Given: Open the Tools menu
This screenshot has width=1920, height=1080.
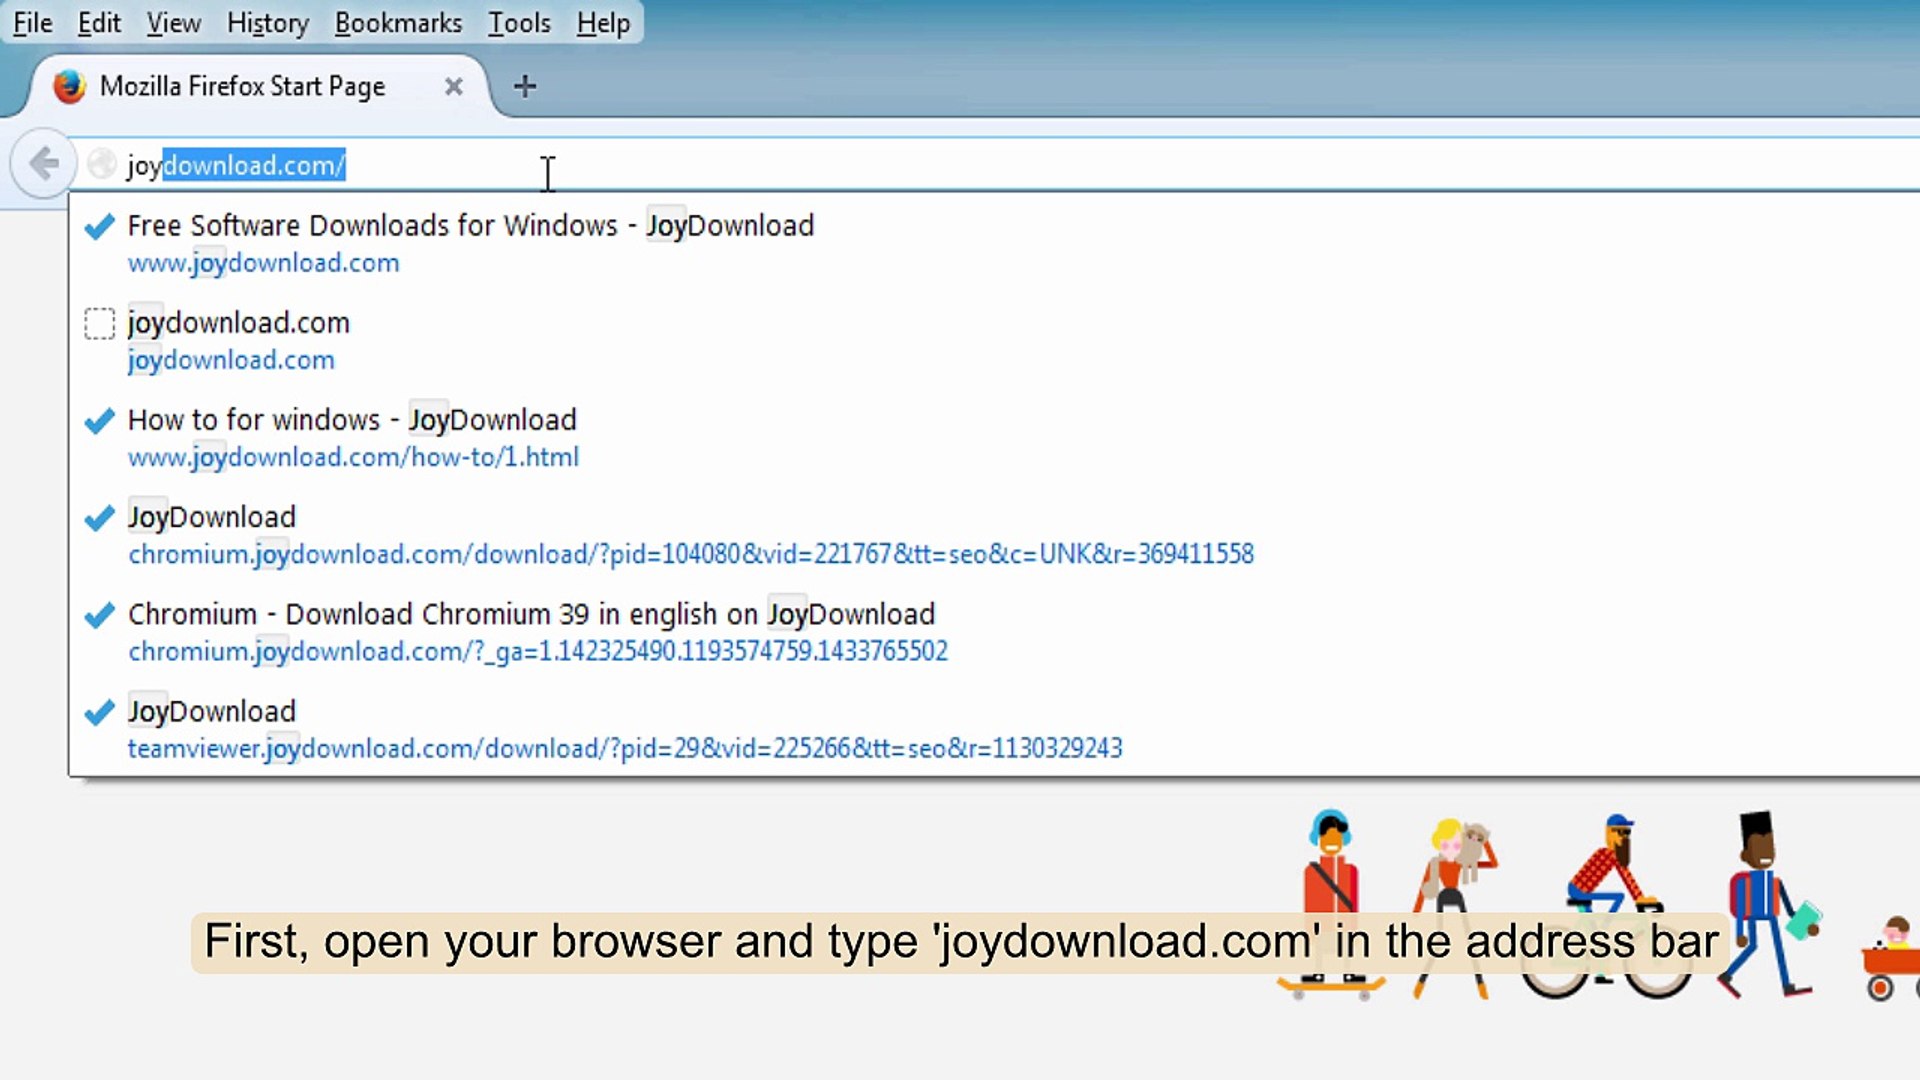Looking at the screenshot, I should [x=519, y=22].
